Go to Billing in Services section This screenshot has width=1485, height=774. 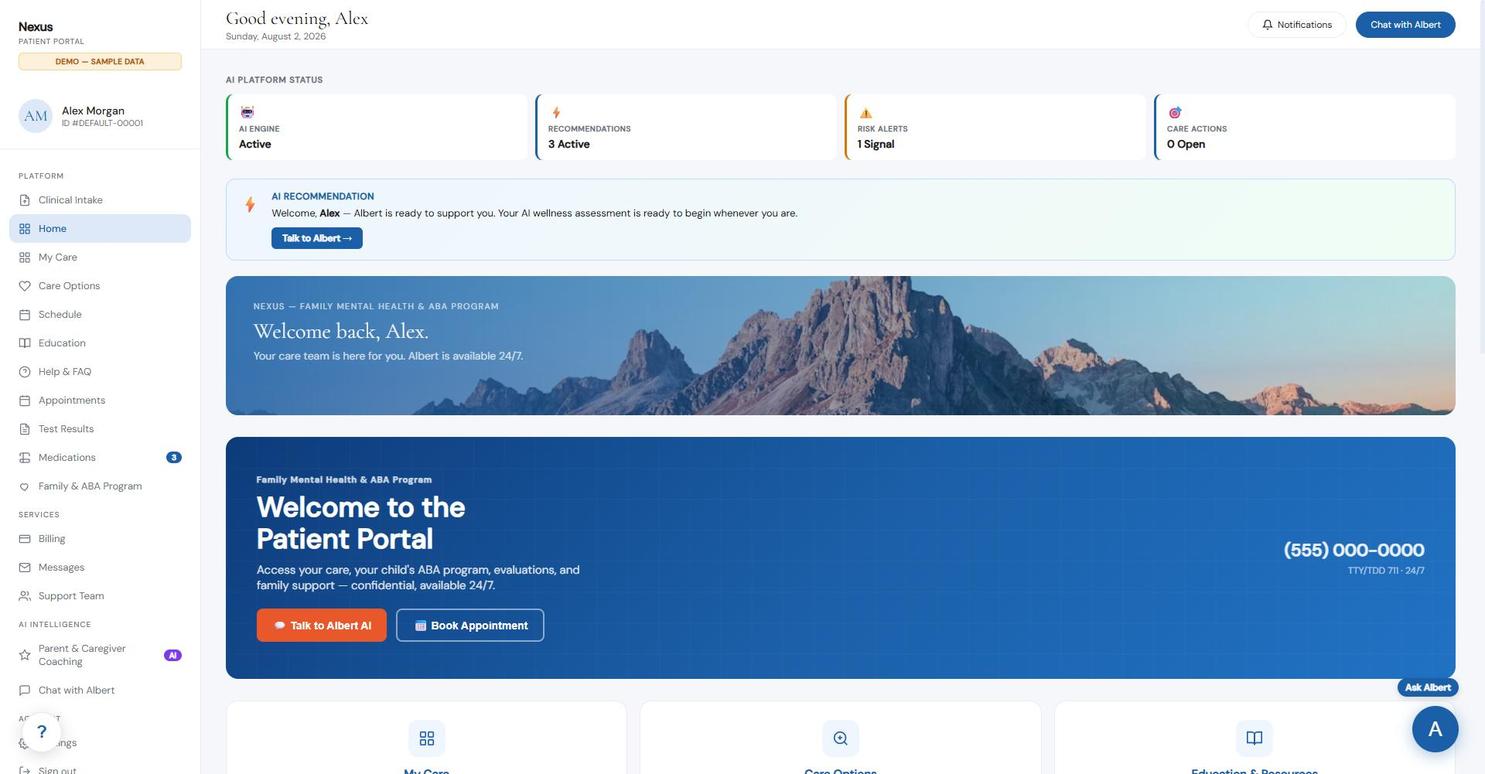coord(100,539)
